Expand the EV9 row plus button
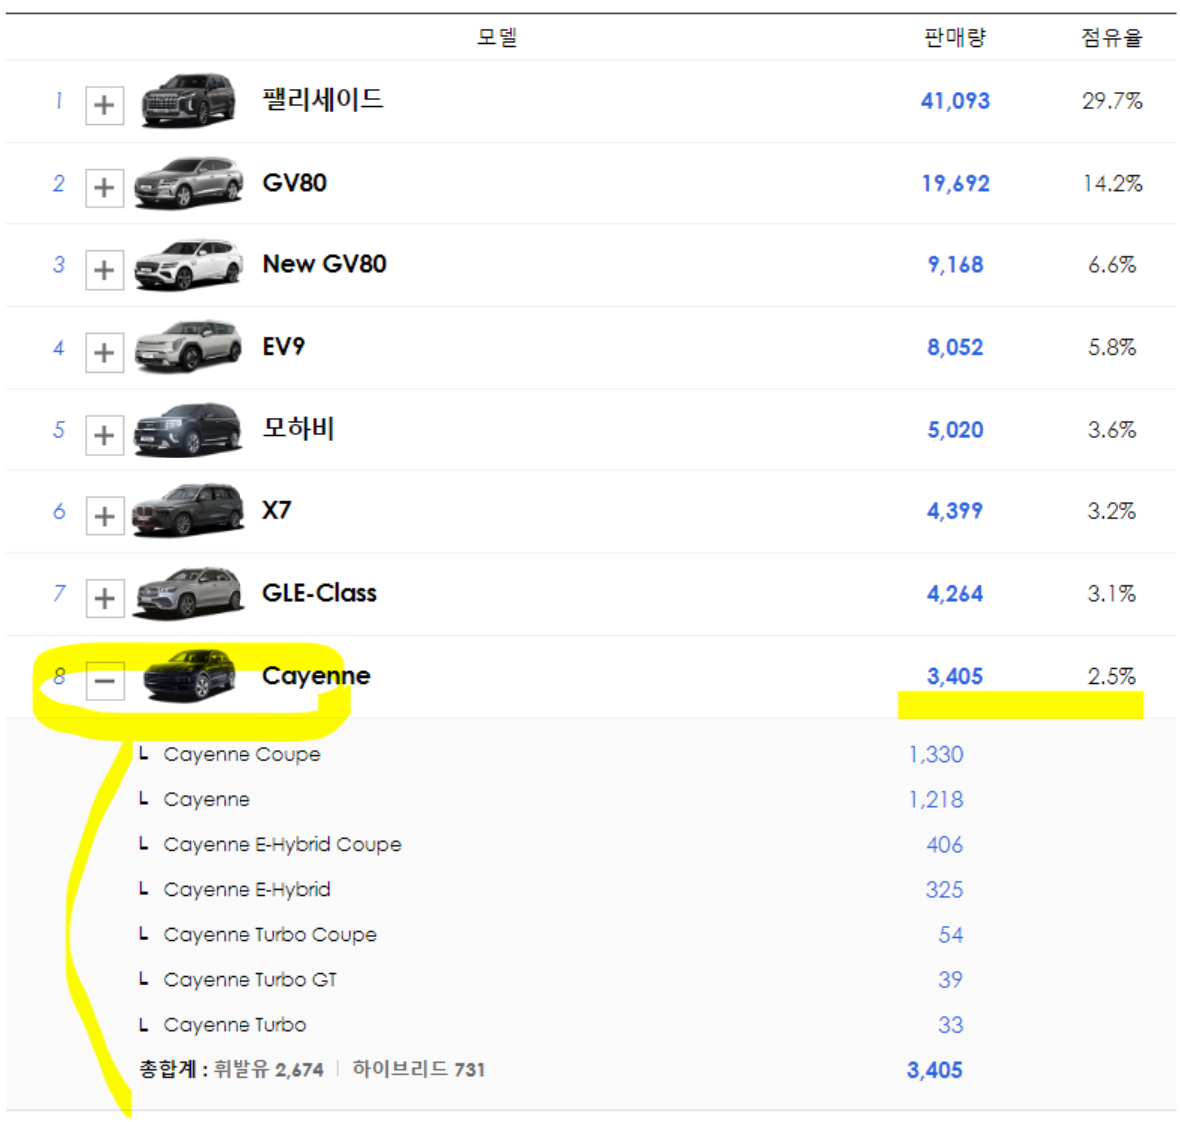This screenshot has width=1180, height=1122. coord(105,352)
